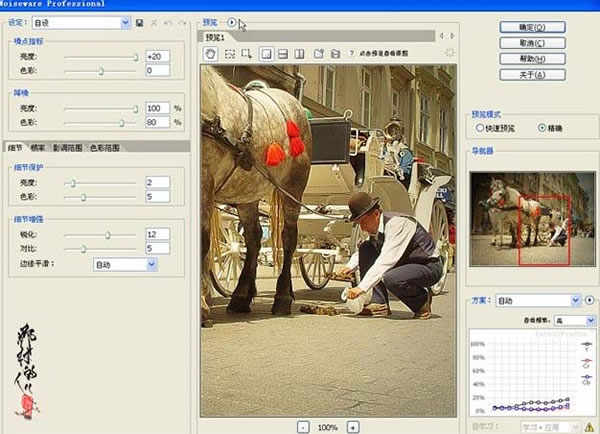Choose the dashed rectangle region selection tool
The height and width of the screenshot is (434, 600).
coord(230,54)
